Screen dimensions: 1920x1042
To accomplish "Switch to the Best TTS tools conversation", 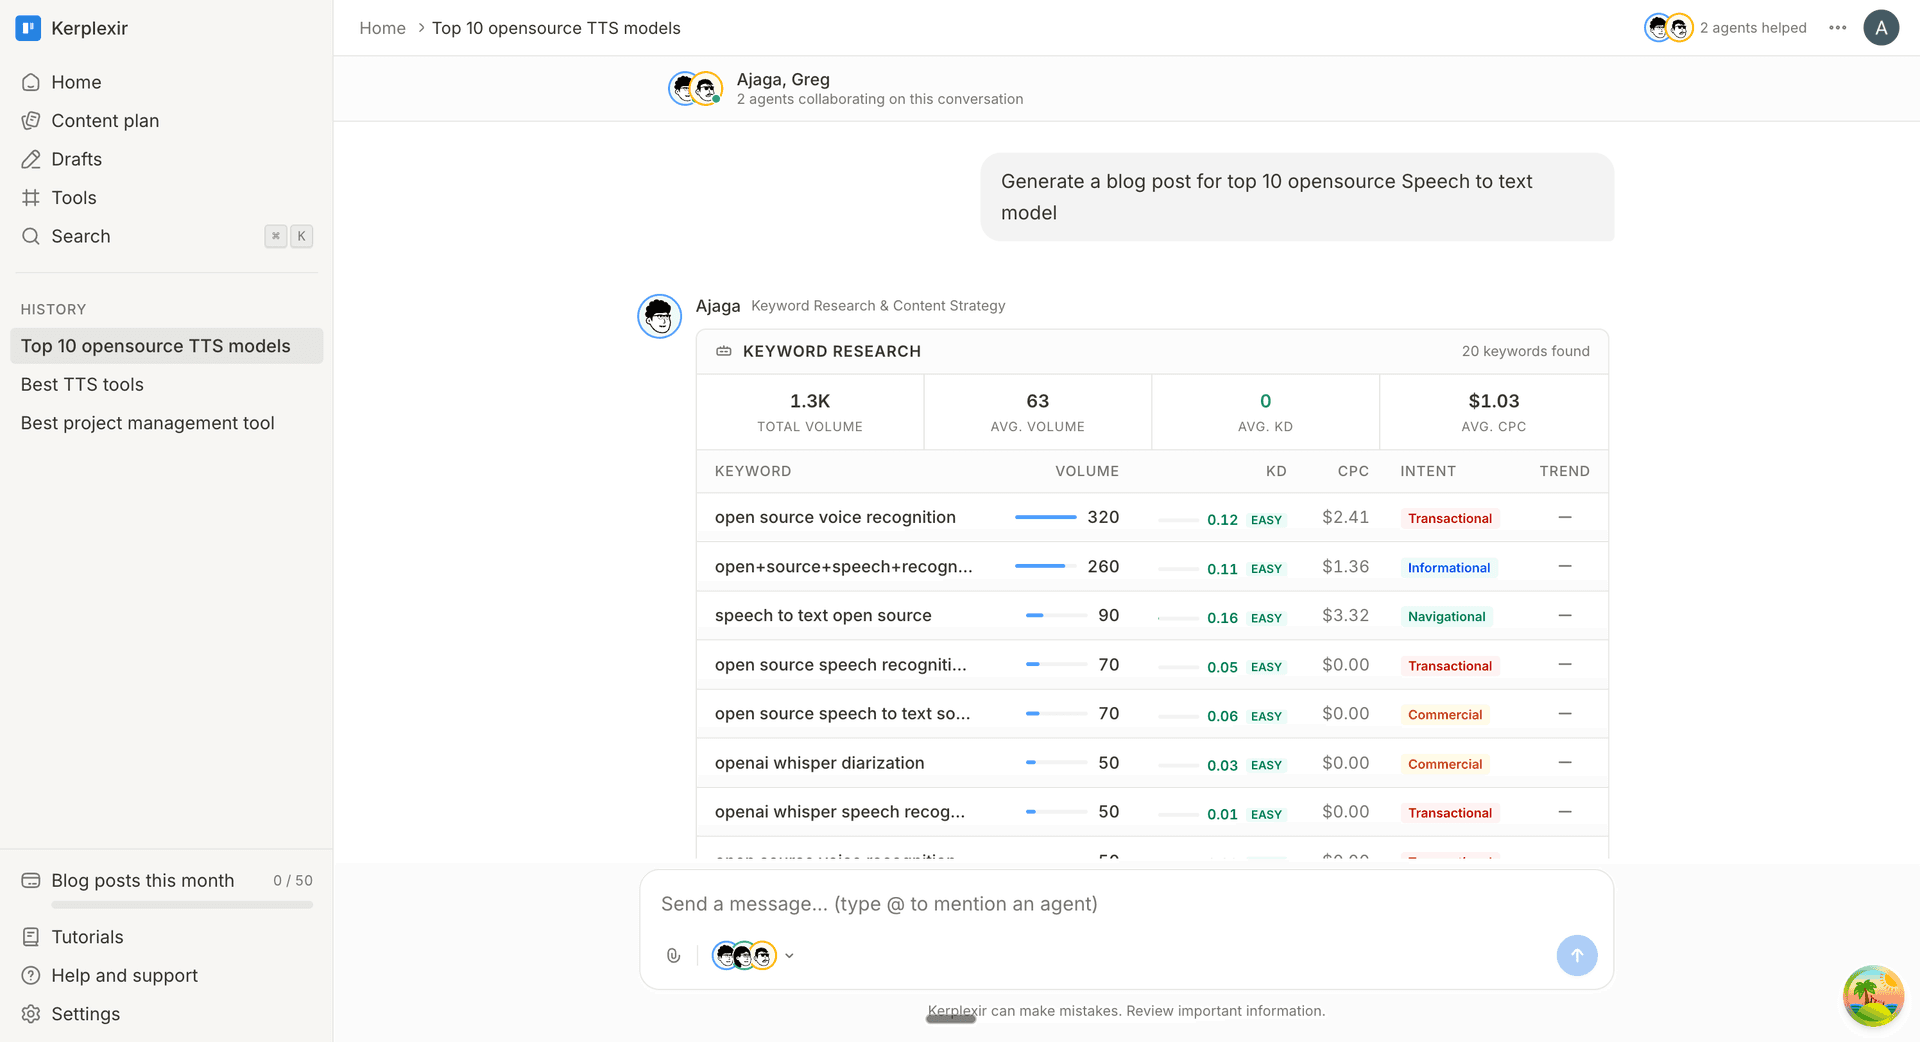I will [82, 384].
